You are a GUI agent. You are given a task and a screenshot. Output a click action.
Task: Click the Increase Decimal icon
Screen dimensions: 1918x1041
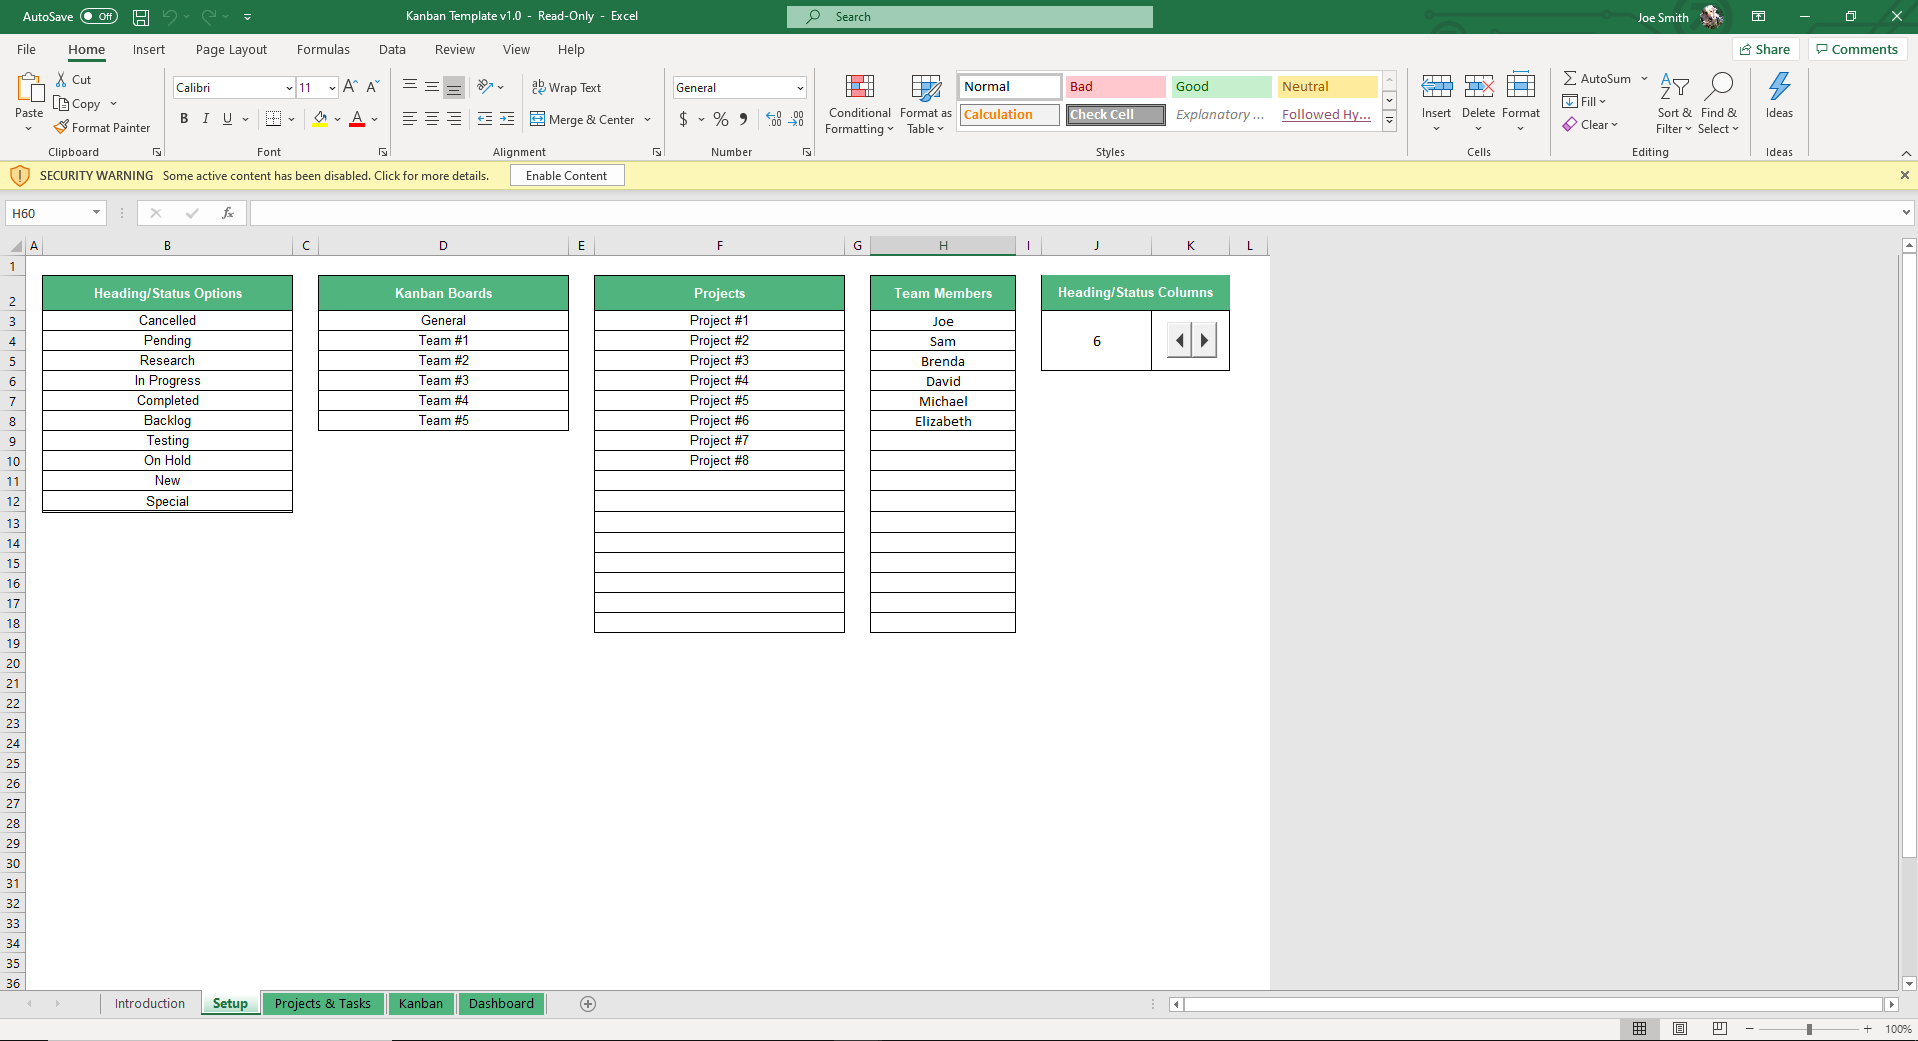coord(774,119)
